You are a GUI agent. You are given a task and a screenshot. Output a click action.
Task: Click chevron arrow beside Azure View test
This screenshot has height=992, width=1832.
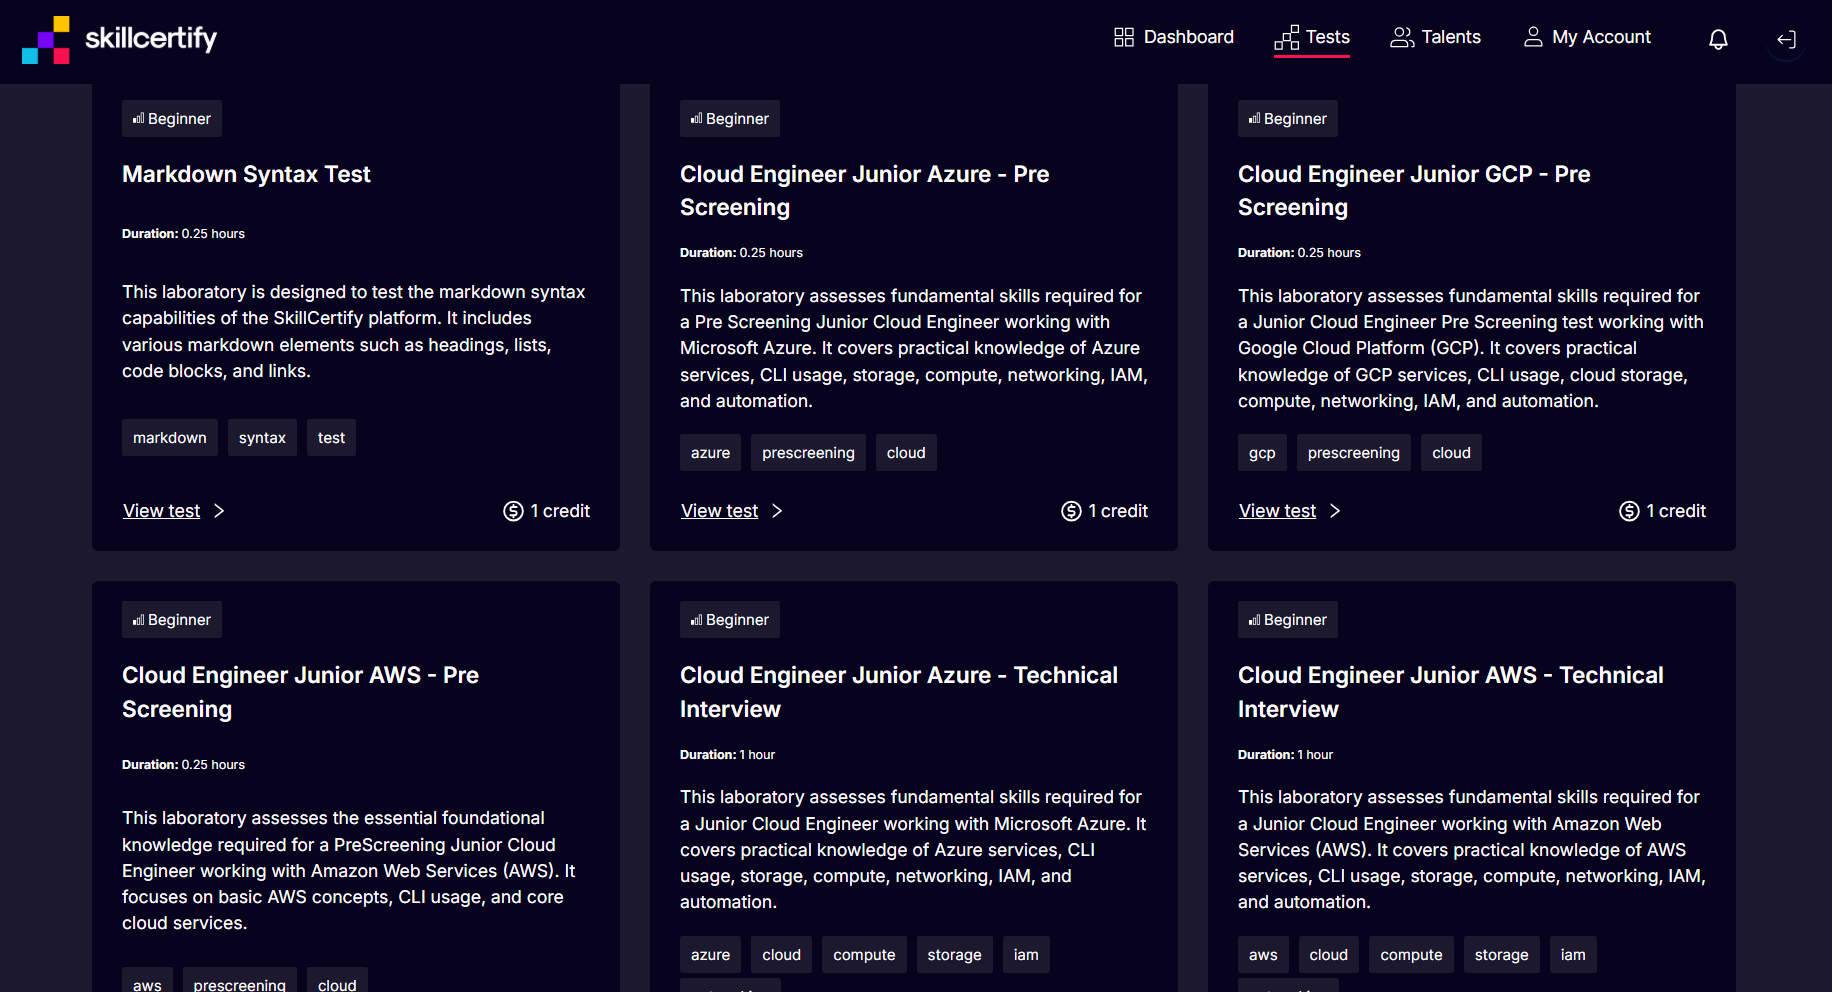[x=777, y=511]
